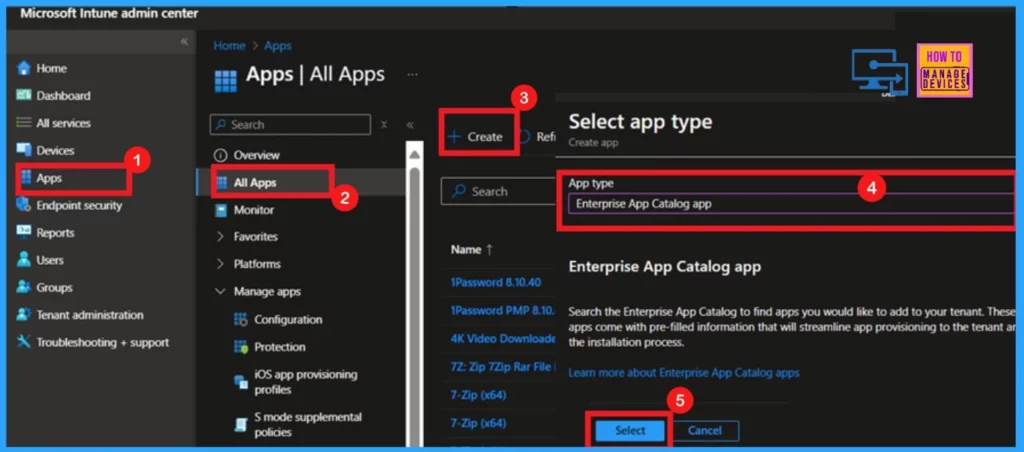The width and height of the screenshot is (1024, 452).
Task: Click Home in the breadcrumb
Action: [x=229, y=46]
